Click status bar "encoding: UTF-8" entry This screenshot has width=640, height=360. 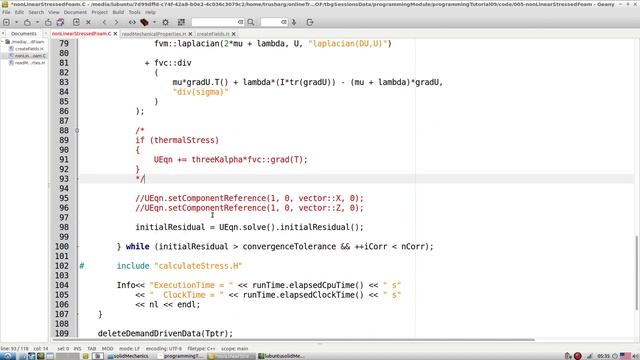[x=164, y=349]
